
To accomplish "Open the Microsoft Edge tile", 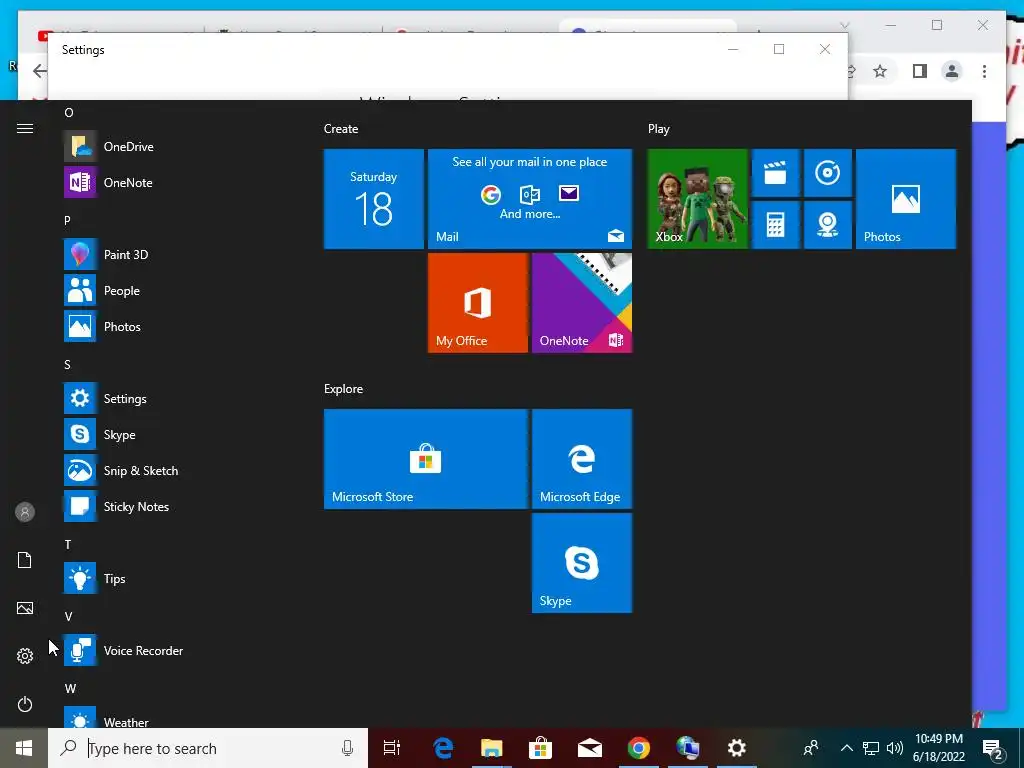I will tap(582, 459).
